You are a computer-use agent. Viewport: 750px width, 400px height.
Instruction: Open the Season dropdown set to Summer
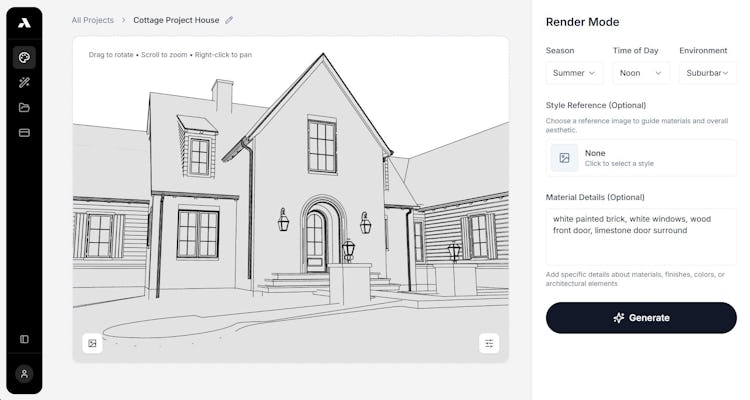click(574, 73)
